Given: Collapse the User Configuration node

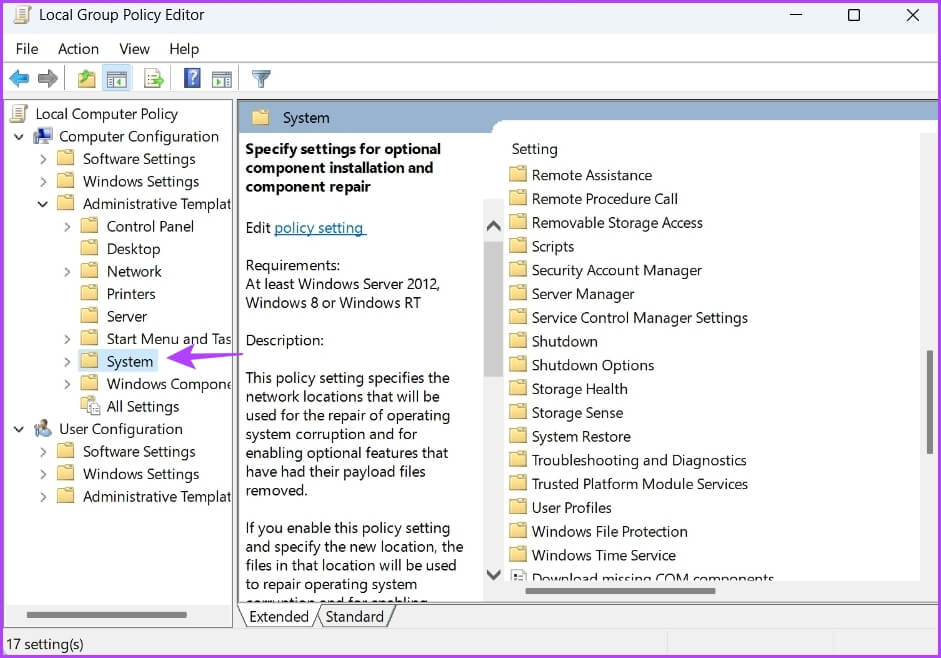Looking at the screenshot, I should point(19,429).
